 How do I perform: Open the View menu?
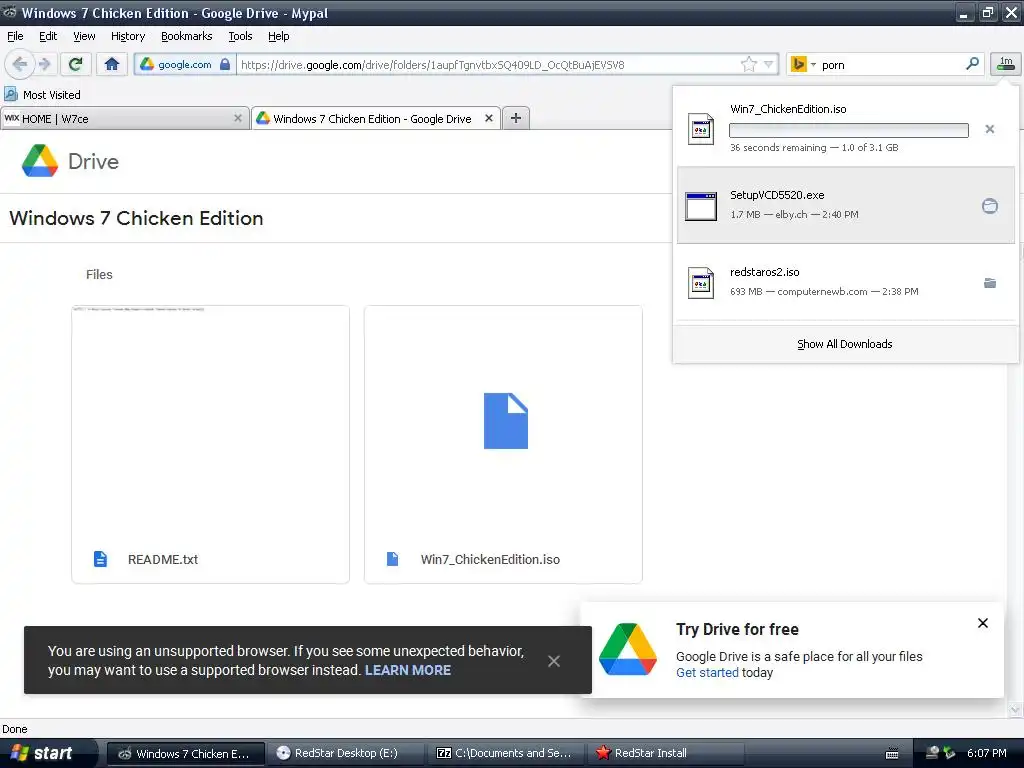click(84, 37)
